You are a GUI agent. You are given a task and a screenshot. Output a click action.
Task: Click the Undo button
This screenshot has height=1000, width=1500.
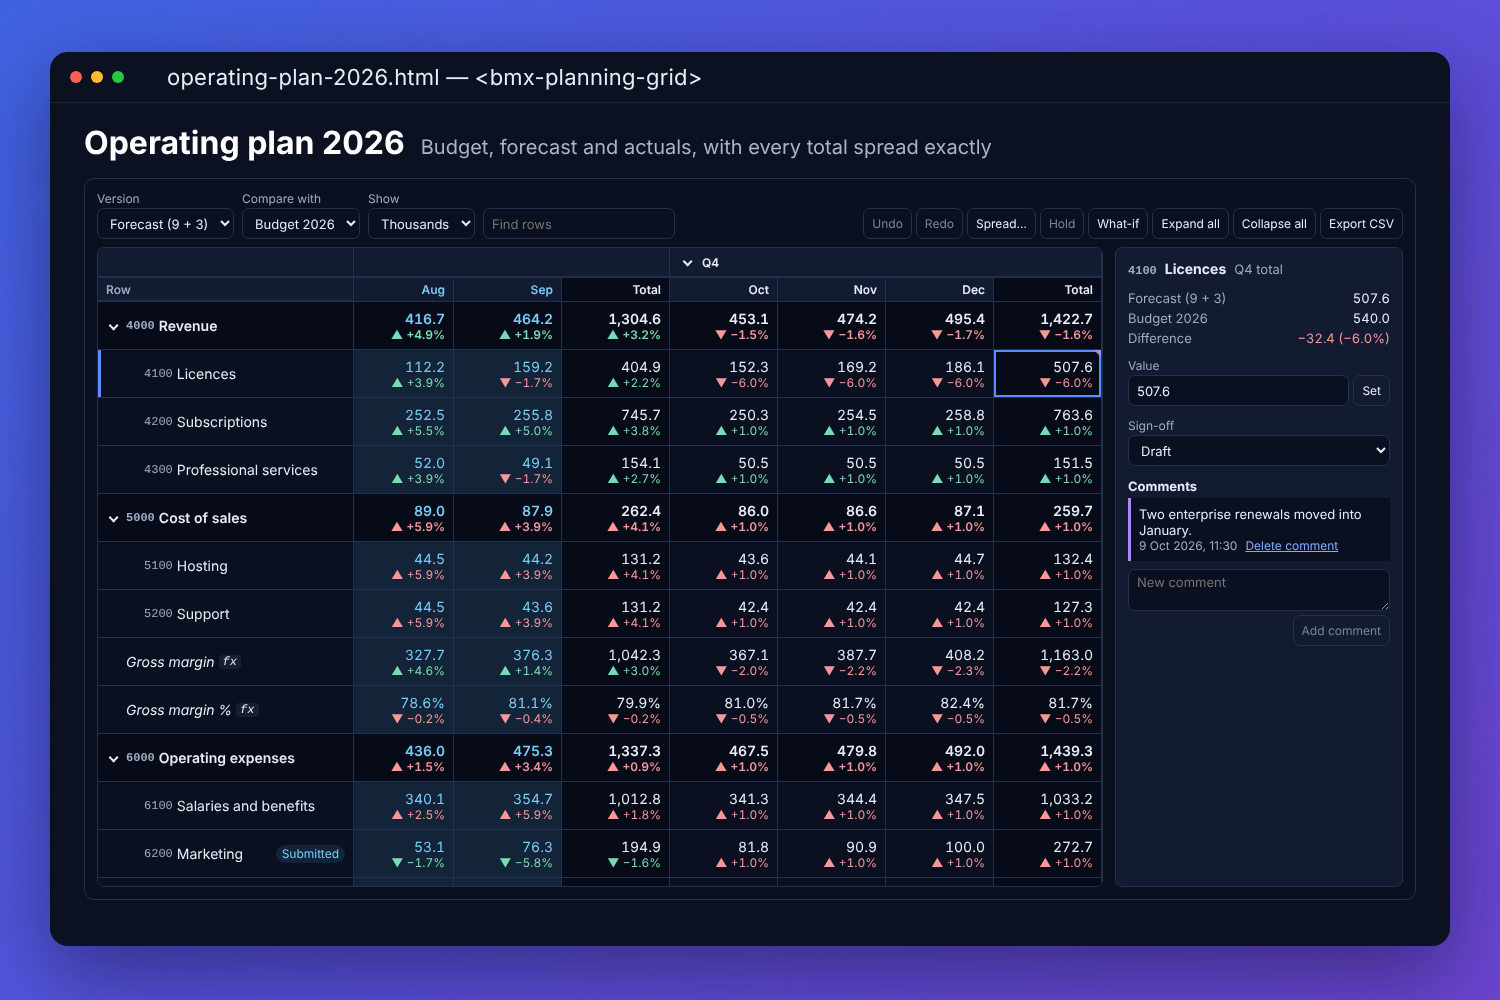click(x=887, y=224)
